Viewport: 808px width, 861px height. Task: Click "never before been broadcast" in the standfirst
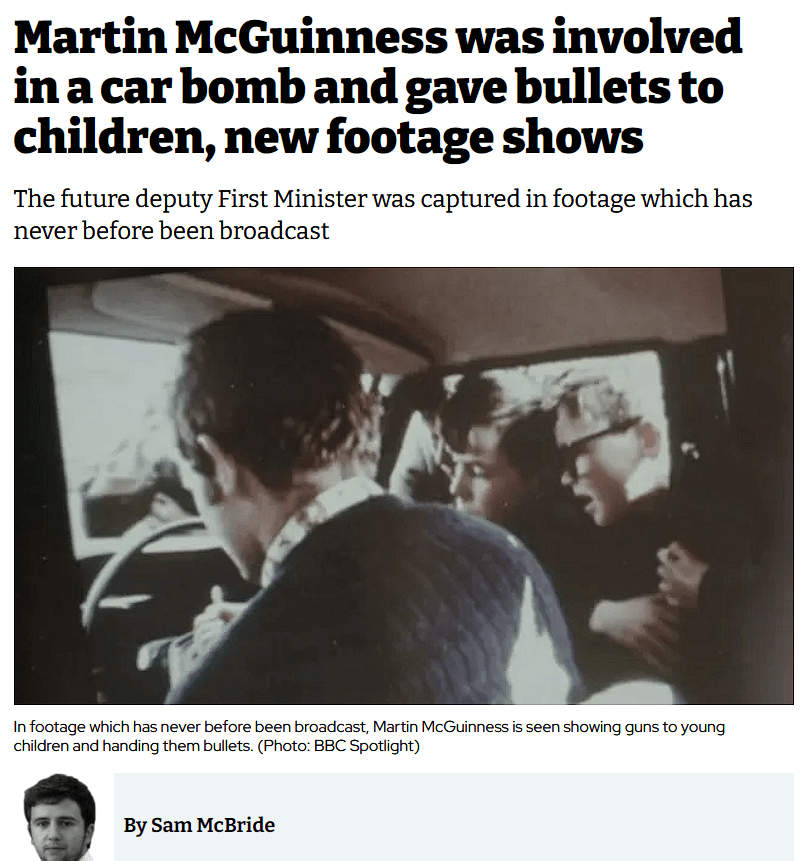click(x=171, y=231)
